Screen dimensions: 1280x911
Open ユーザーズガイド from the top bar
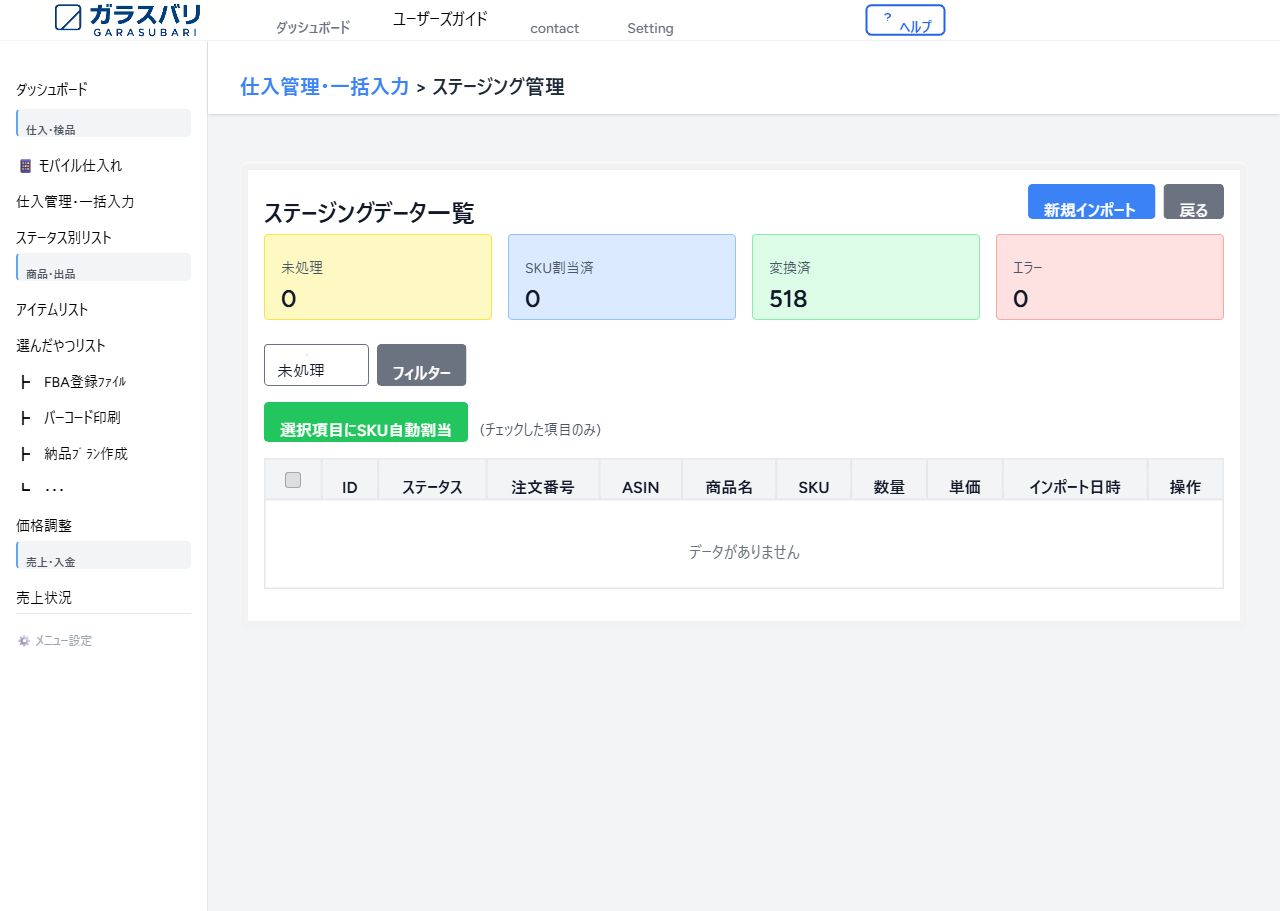coord(440,18)
